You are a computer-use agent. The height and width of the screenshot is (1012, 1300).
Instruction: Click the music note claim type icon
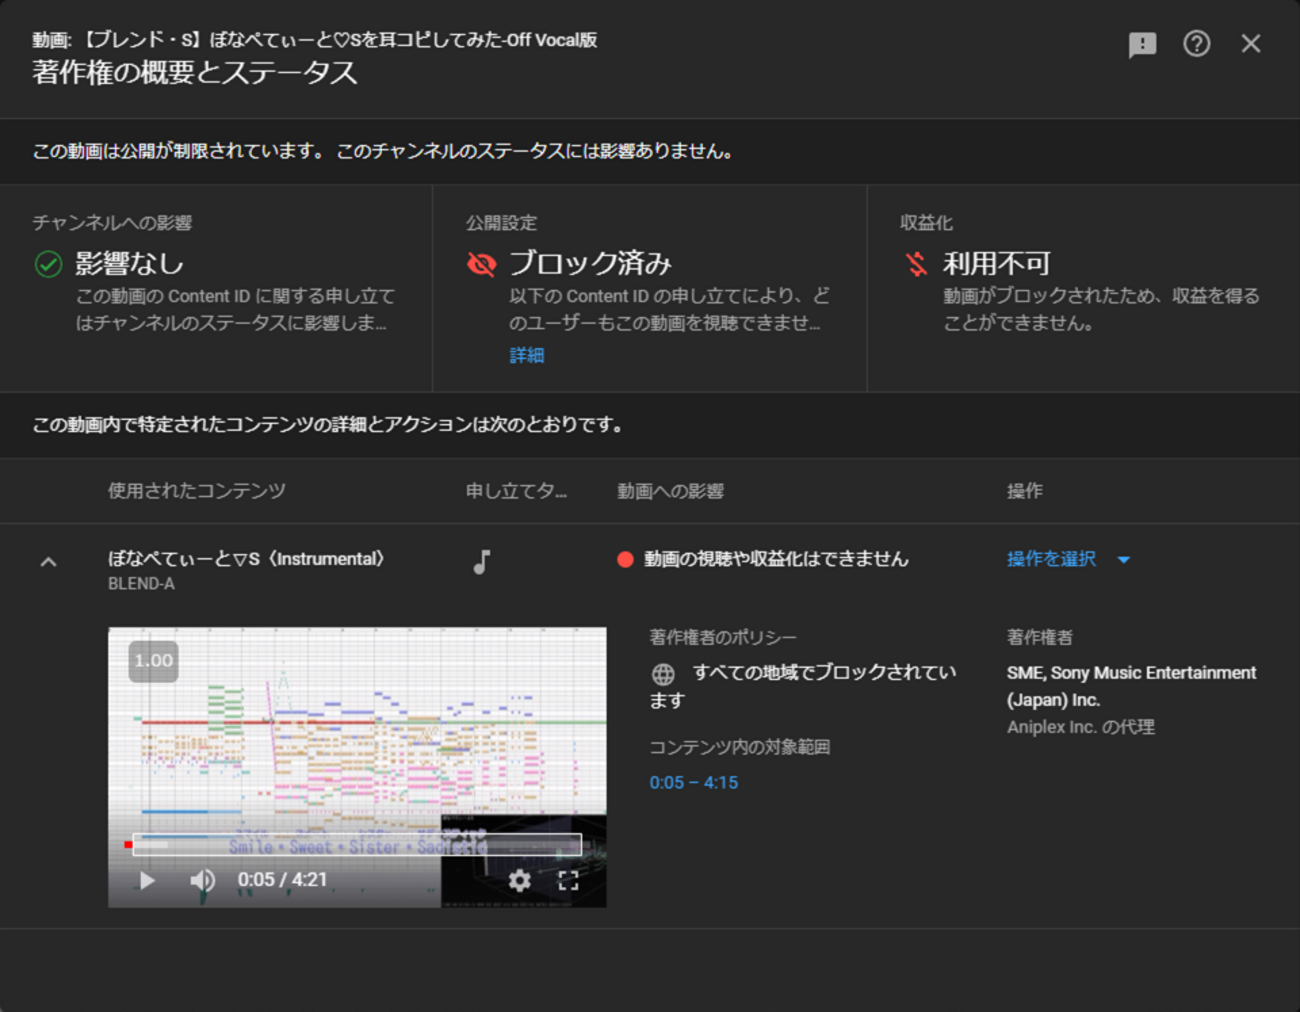coord(482,562)
